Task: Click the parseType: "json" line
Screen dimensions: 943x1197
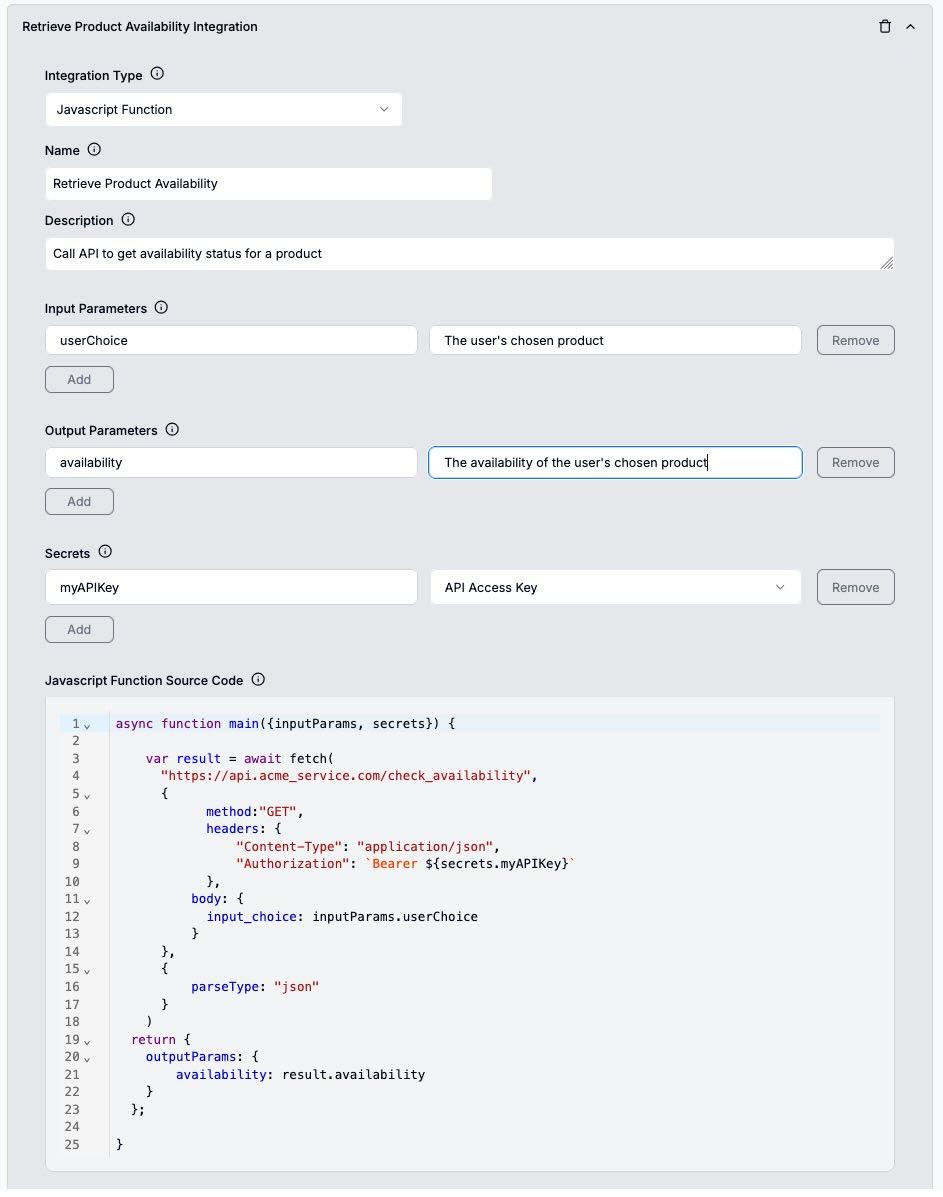Action: click(x=254, y=986)
